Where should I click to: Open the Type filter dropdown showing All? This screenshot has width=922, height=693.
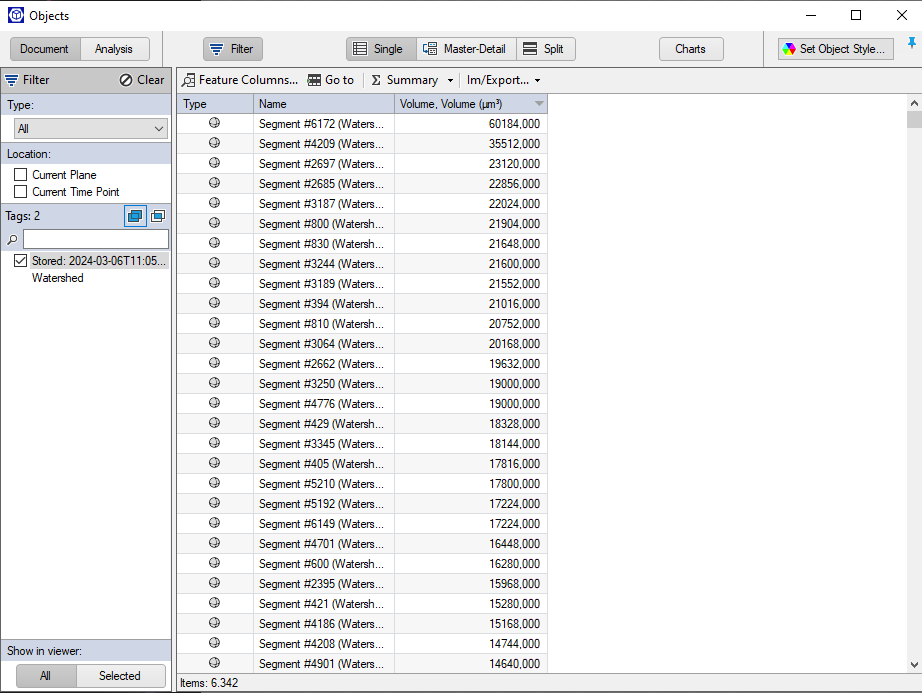90,129
